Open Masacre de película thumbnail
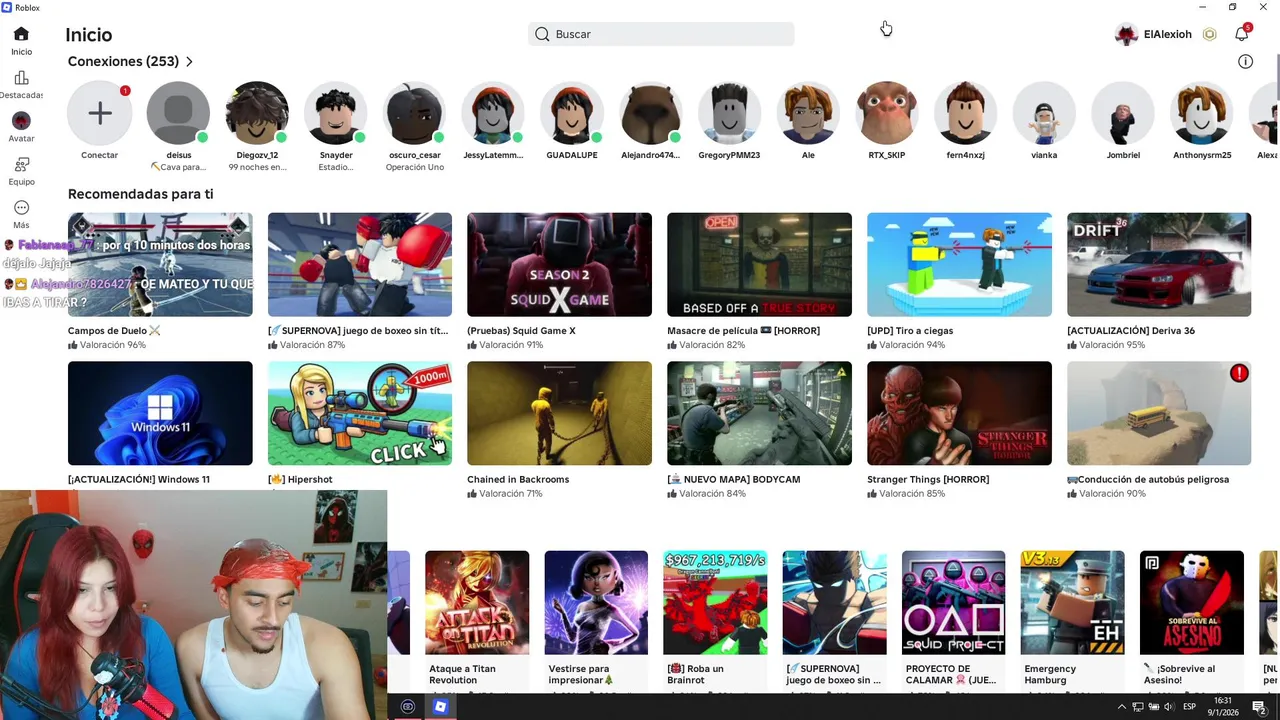Screen dimensions: 1280x720 click(x=759, y=264)
